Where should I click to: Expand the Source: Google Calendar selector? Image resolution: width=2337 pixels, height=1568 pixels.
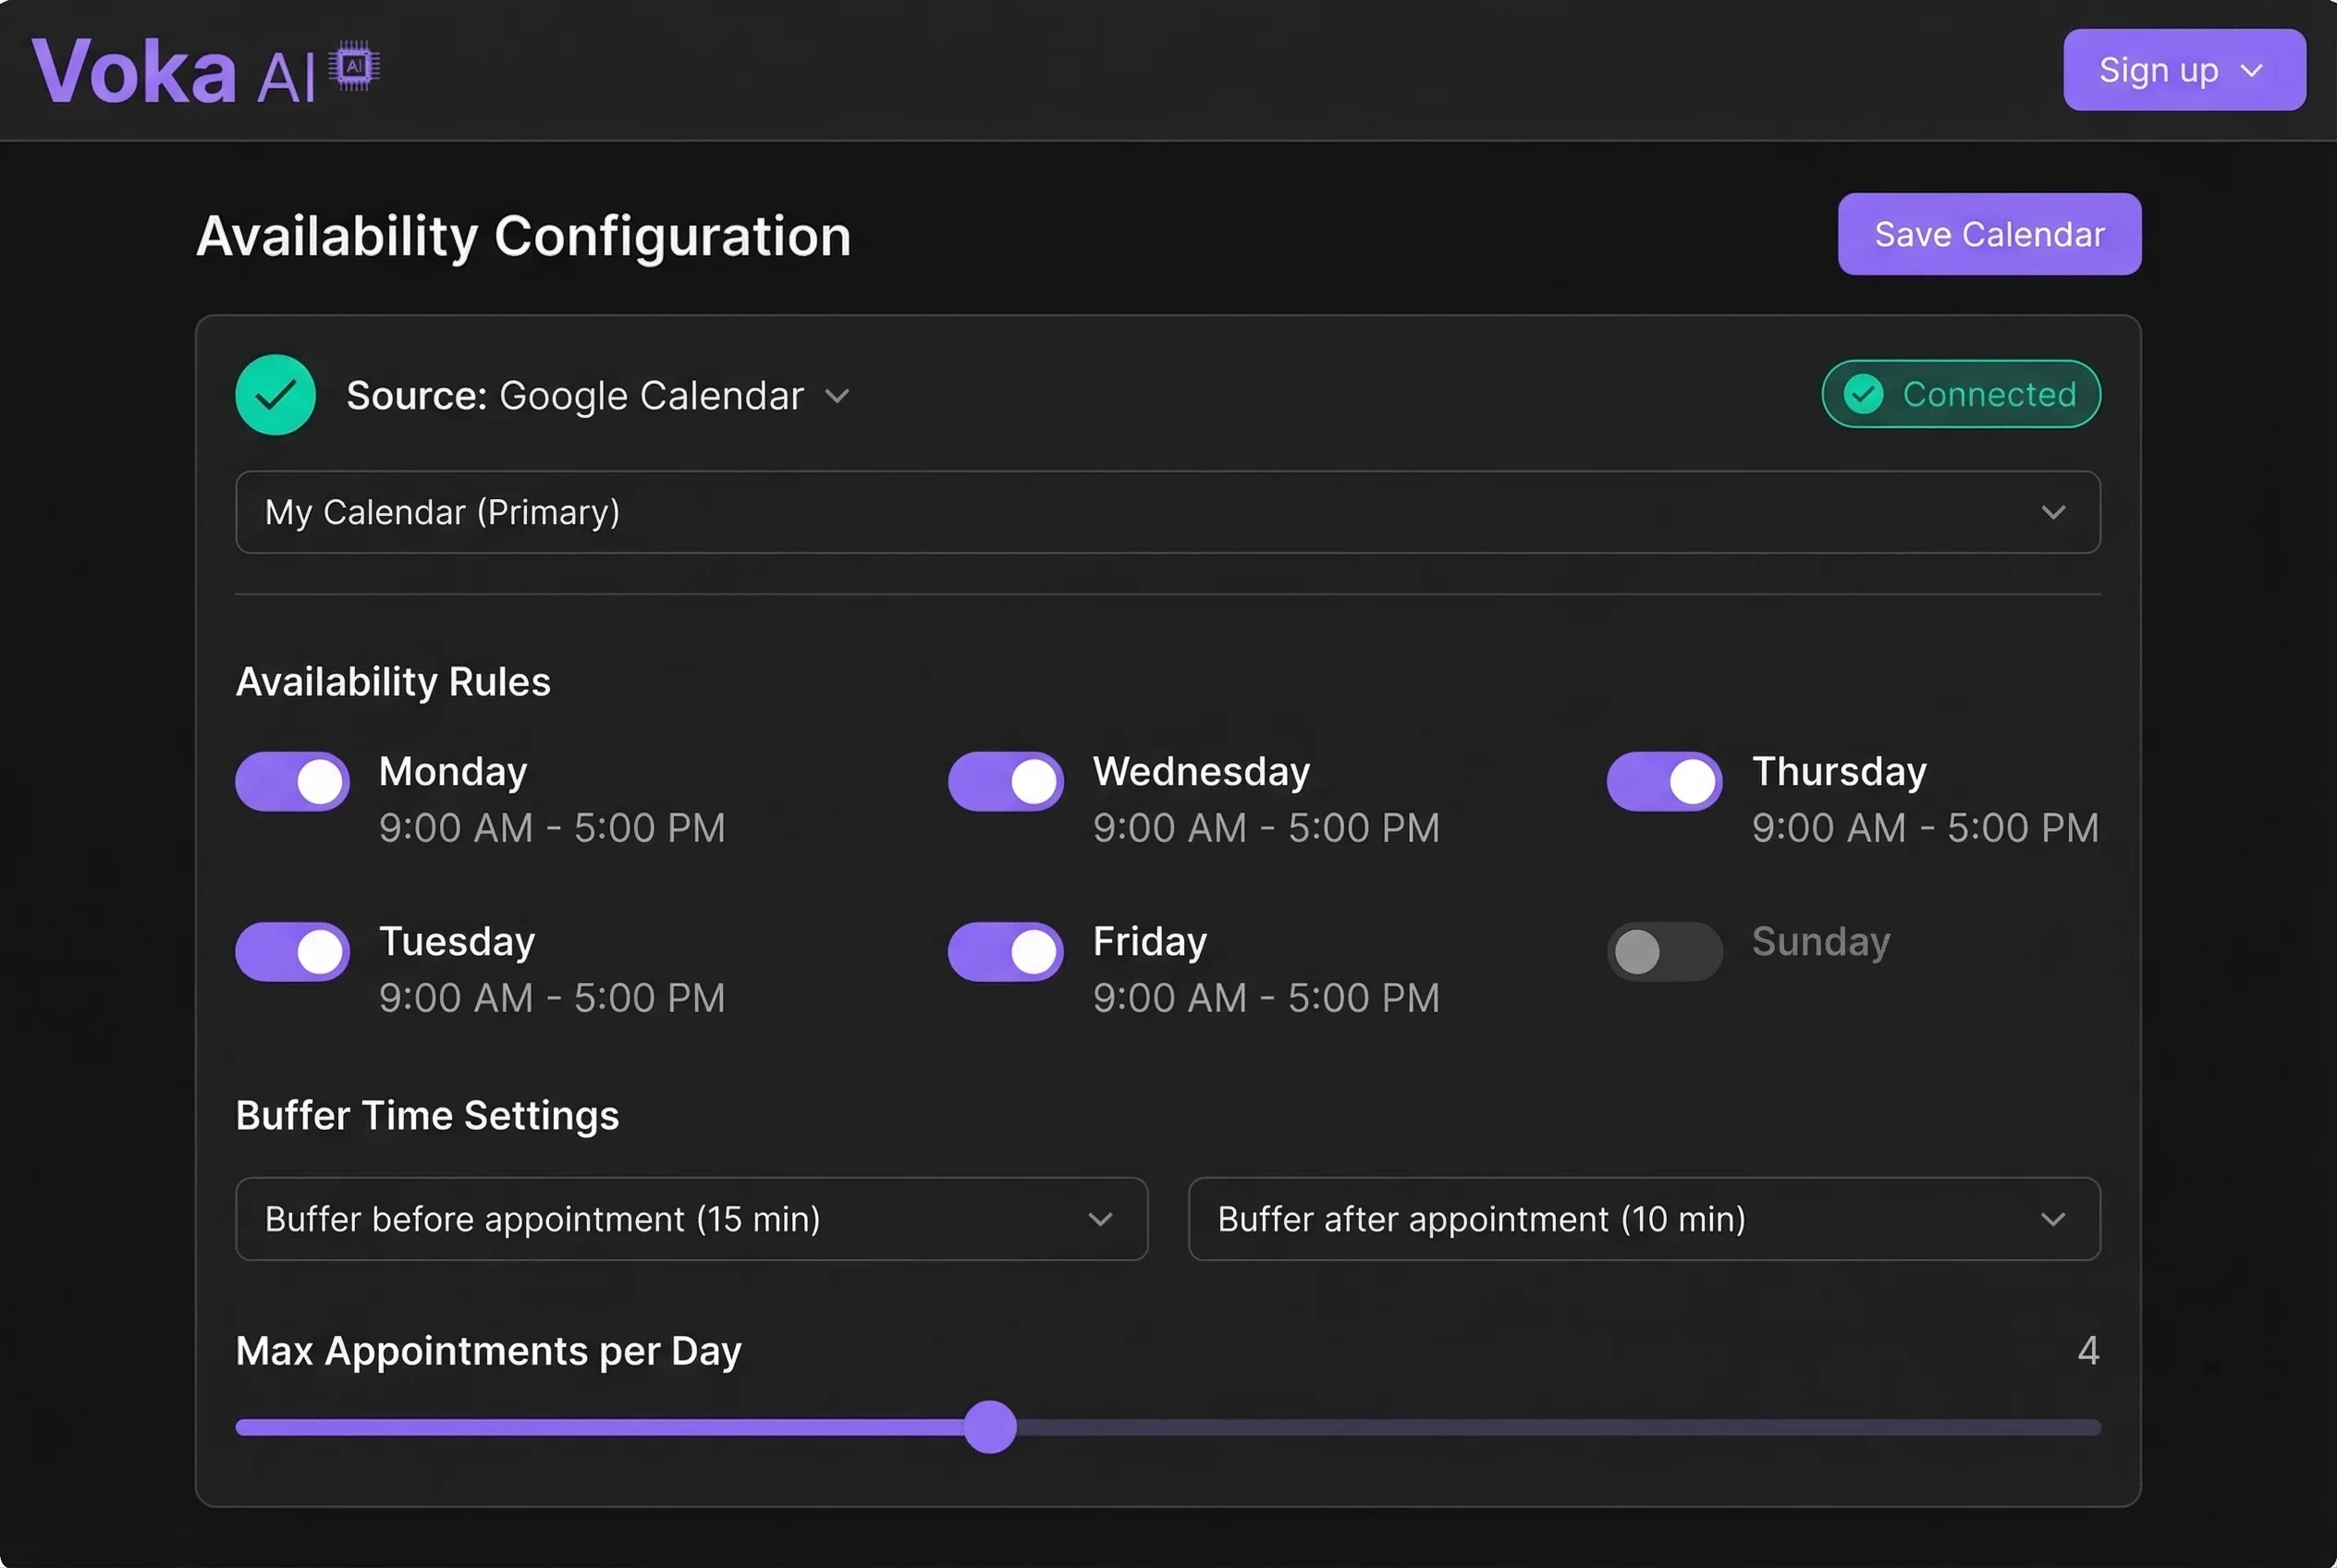(x=838, y=396)
